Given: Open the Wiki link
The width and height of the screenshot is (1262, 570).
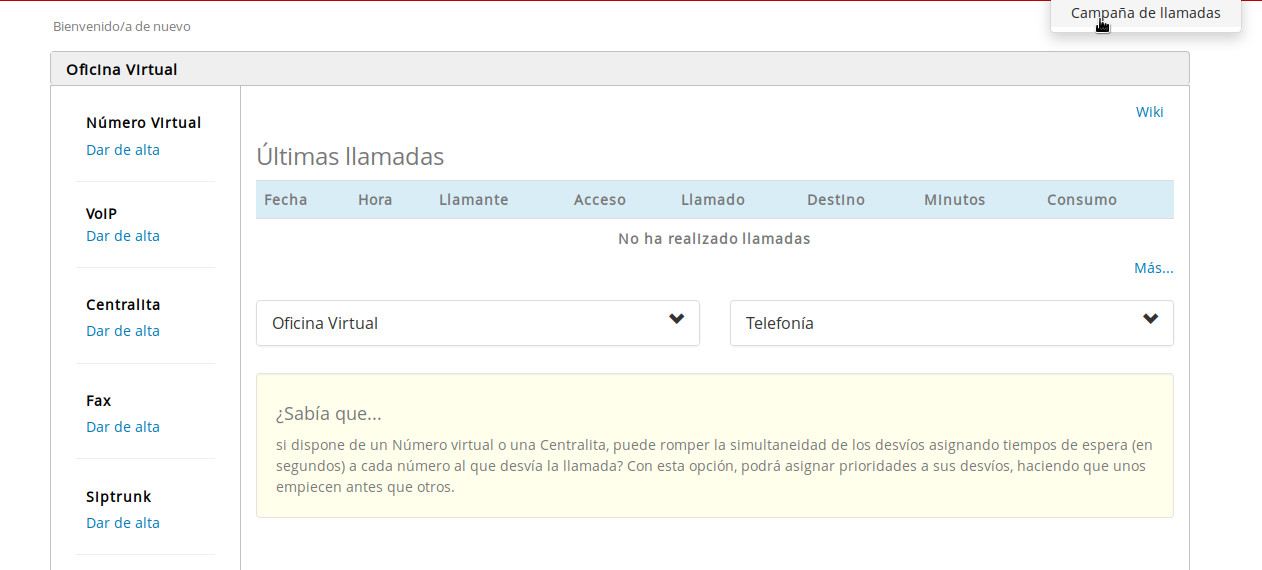Looking at the screenshot, I should [x=1149, y=112].
